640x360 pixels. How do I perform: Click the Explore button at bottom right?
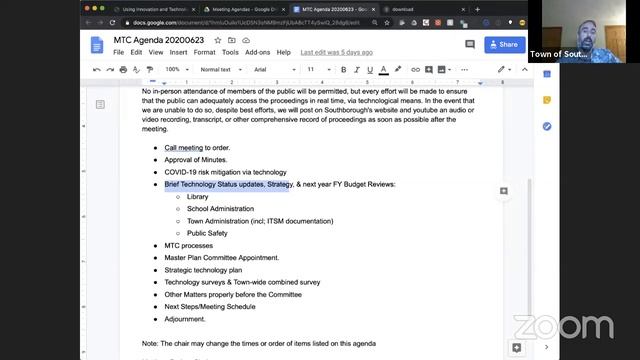tap(517, 348)
